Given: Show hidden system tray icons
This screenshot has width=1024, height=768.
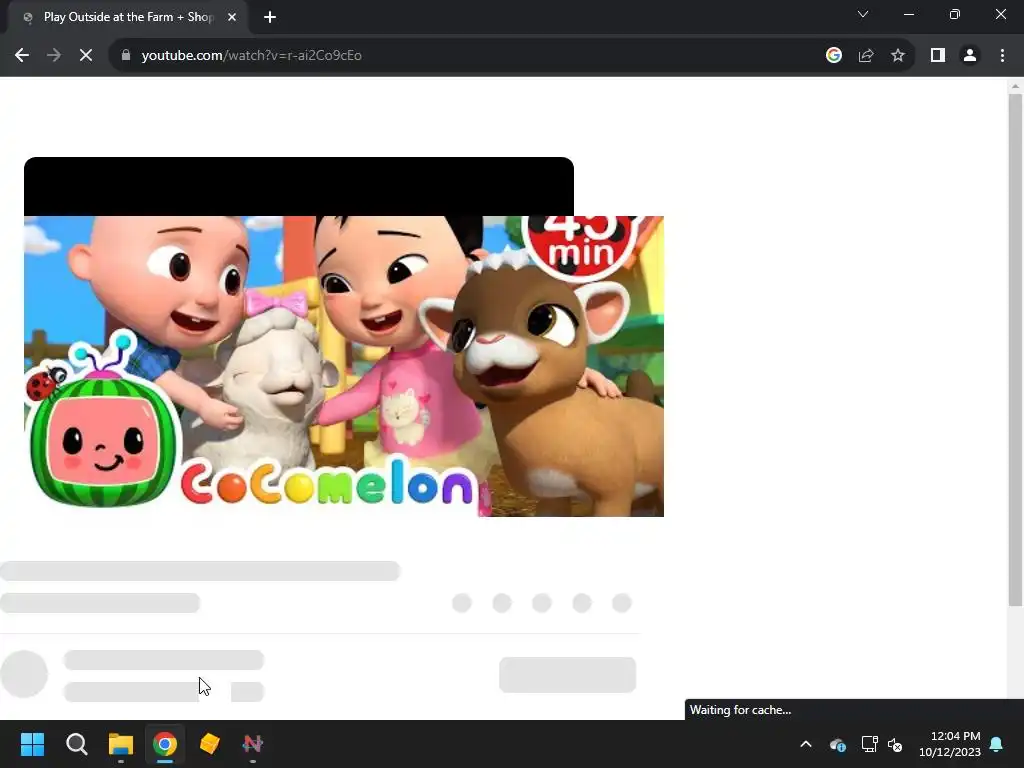Looking at the screenshot, I should [x=806, y=744].
